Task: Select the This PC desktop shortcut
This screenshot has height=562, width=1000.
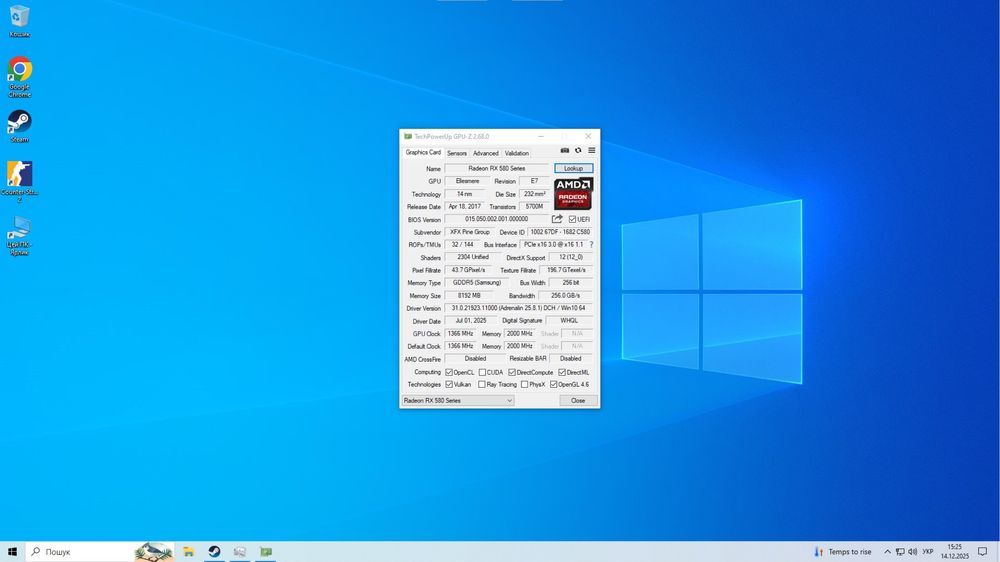Action: pyautogui.click(x=19, y=235)
